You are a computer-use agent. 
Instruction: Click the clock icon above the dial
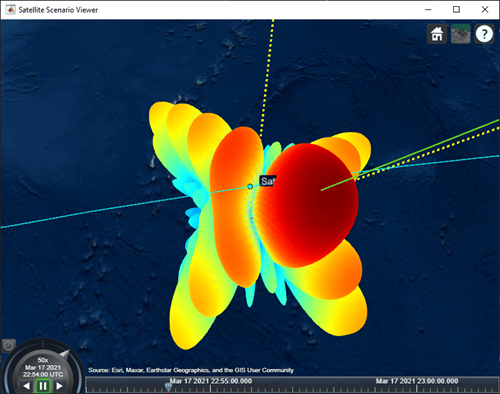click(9, 346)
